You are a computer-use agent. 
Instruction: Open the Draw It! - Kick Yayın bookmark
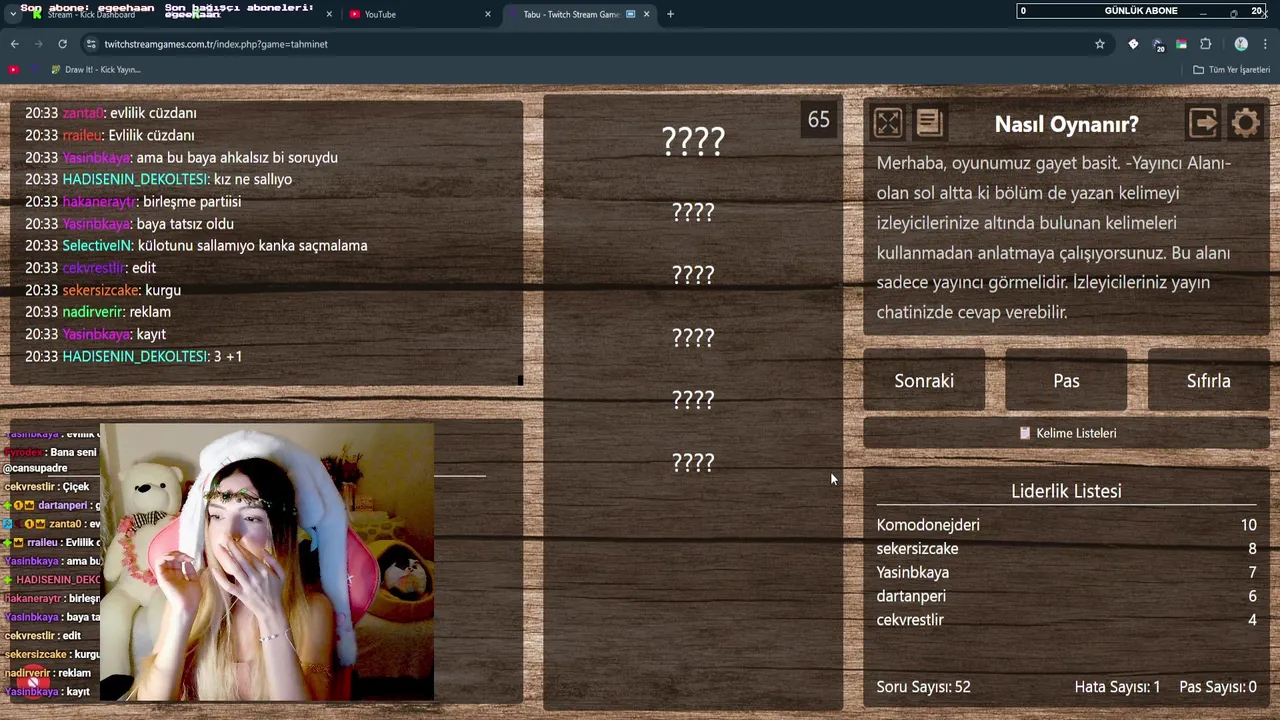click(x=94, y=70)
